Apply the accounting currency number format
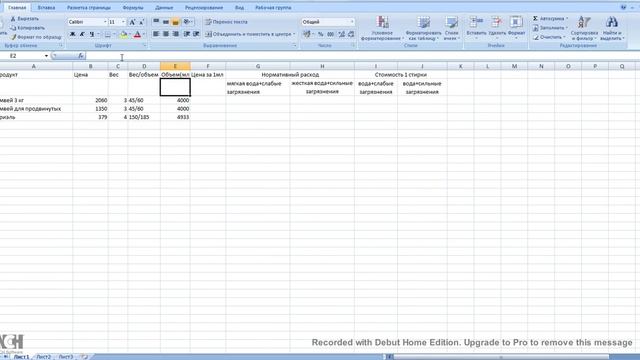This screenshot has height=360, width=640. [x=307, y=34]
